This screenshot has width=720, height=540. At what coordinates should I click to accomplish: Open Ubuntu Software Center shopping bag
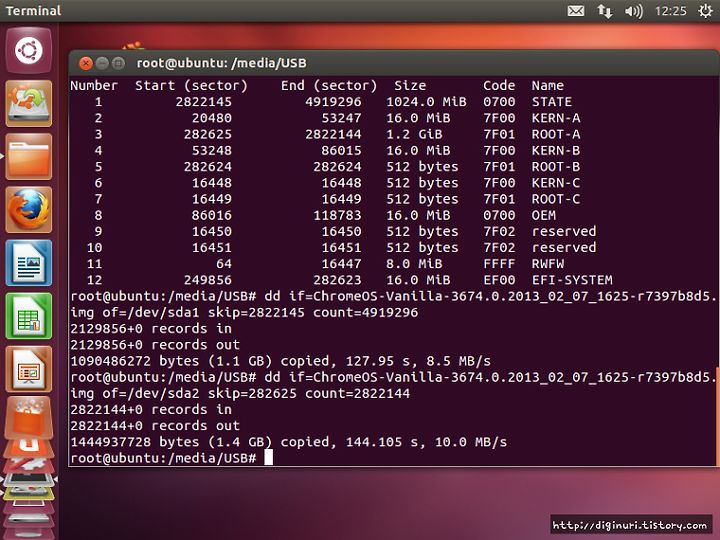tap(28, 419)
